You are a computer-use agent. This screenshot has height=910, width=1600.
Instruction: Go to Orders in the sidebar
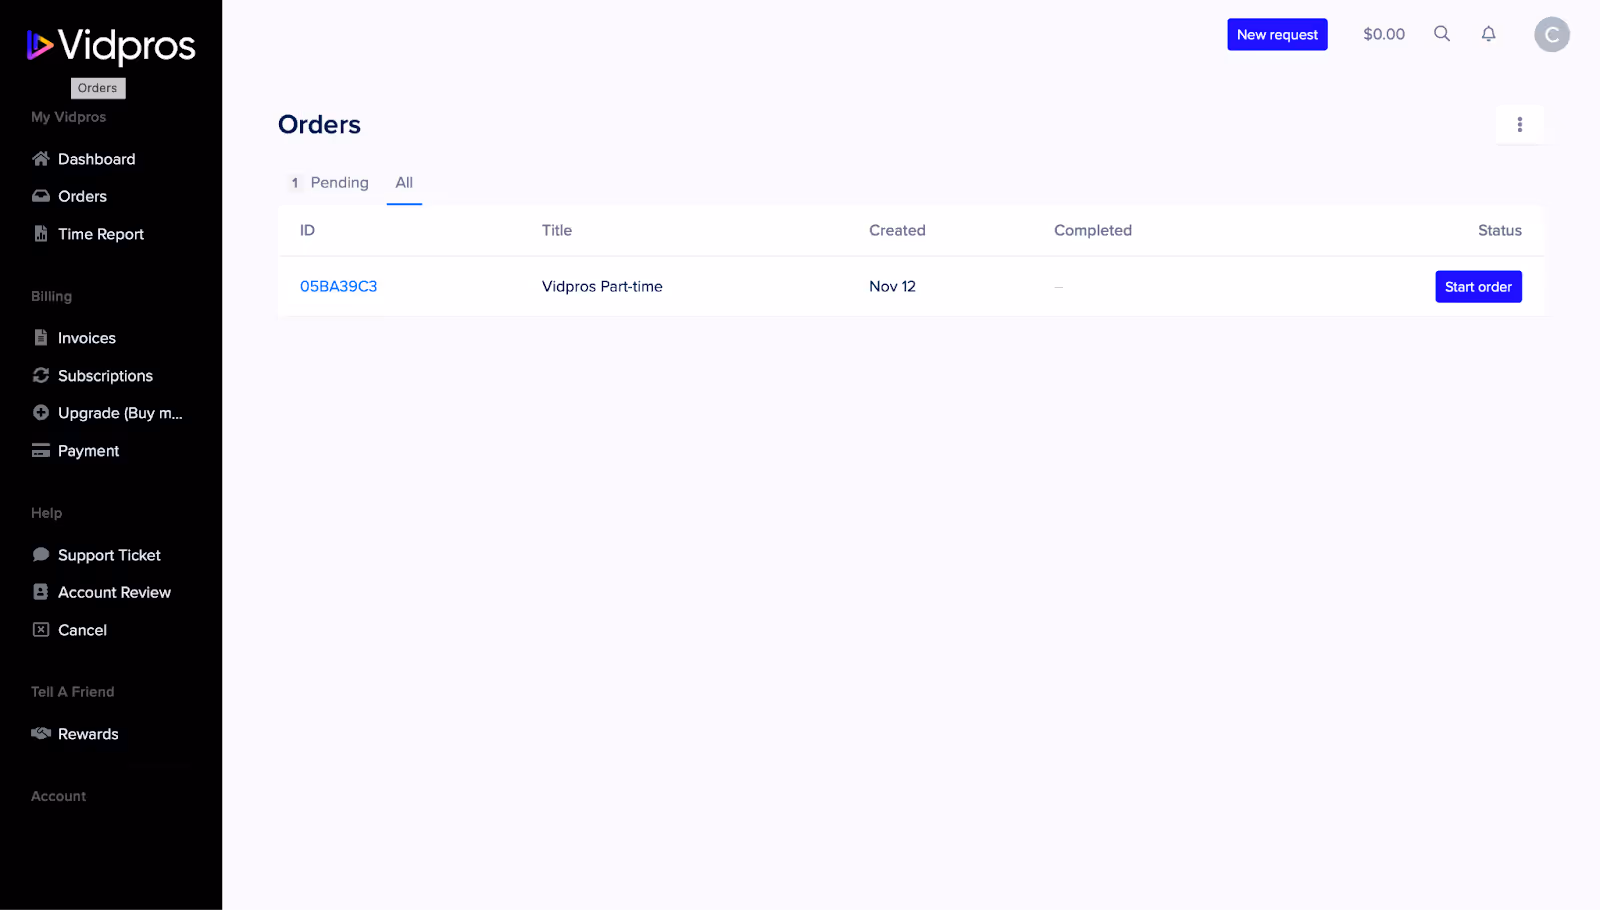(x=82, y=197)
